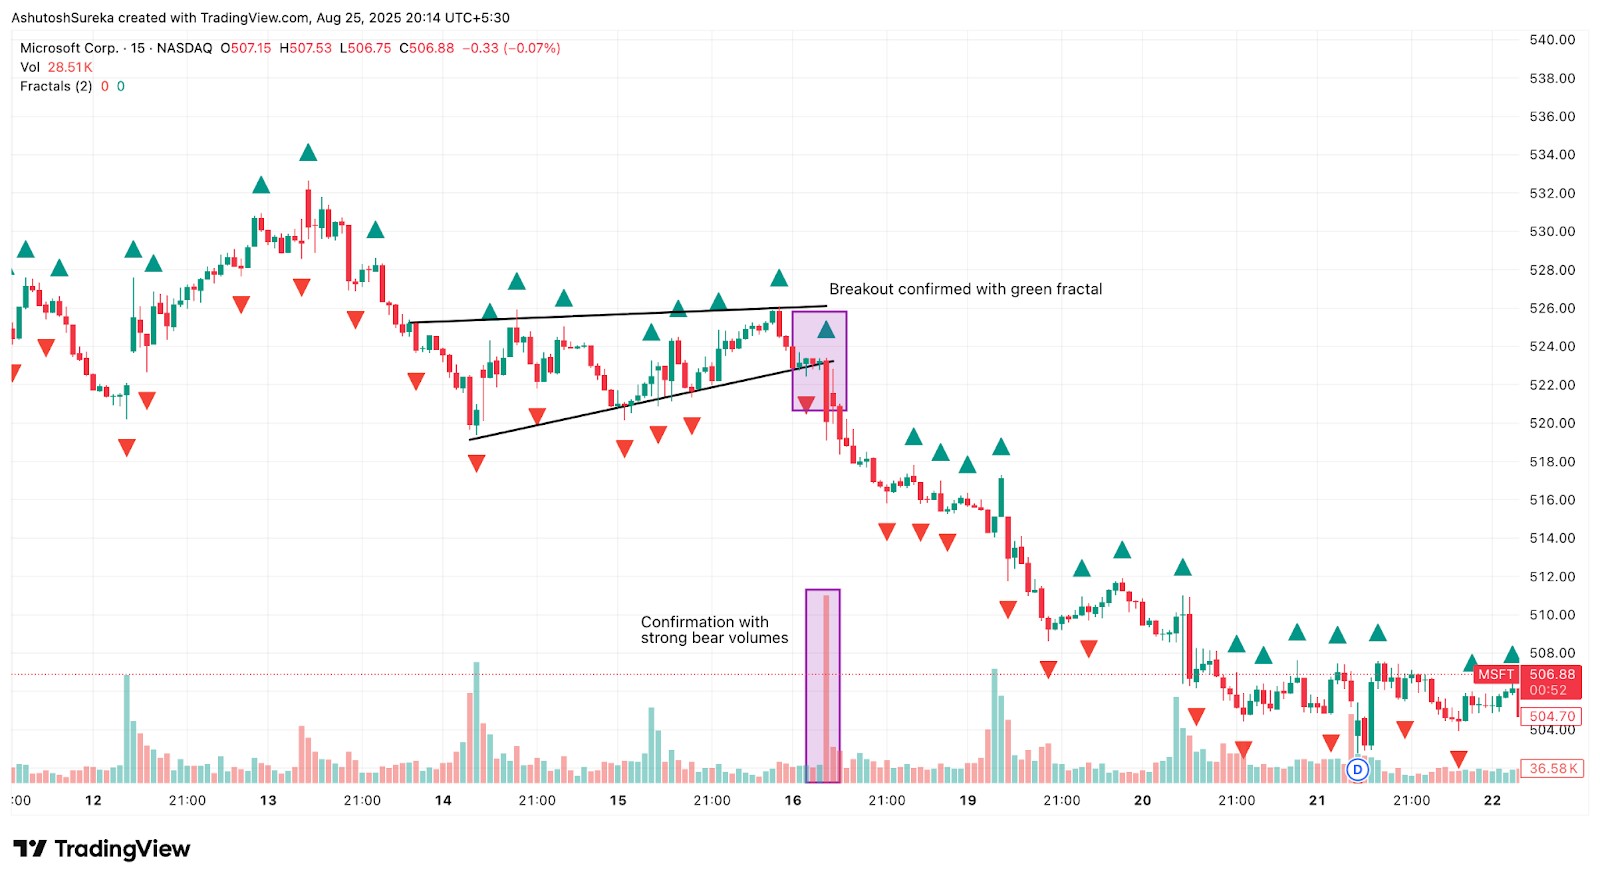
Task: Click the 510.00 price axis label
Action: coord(1552,615)
